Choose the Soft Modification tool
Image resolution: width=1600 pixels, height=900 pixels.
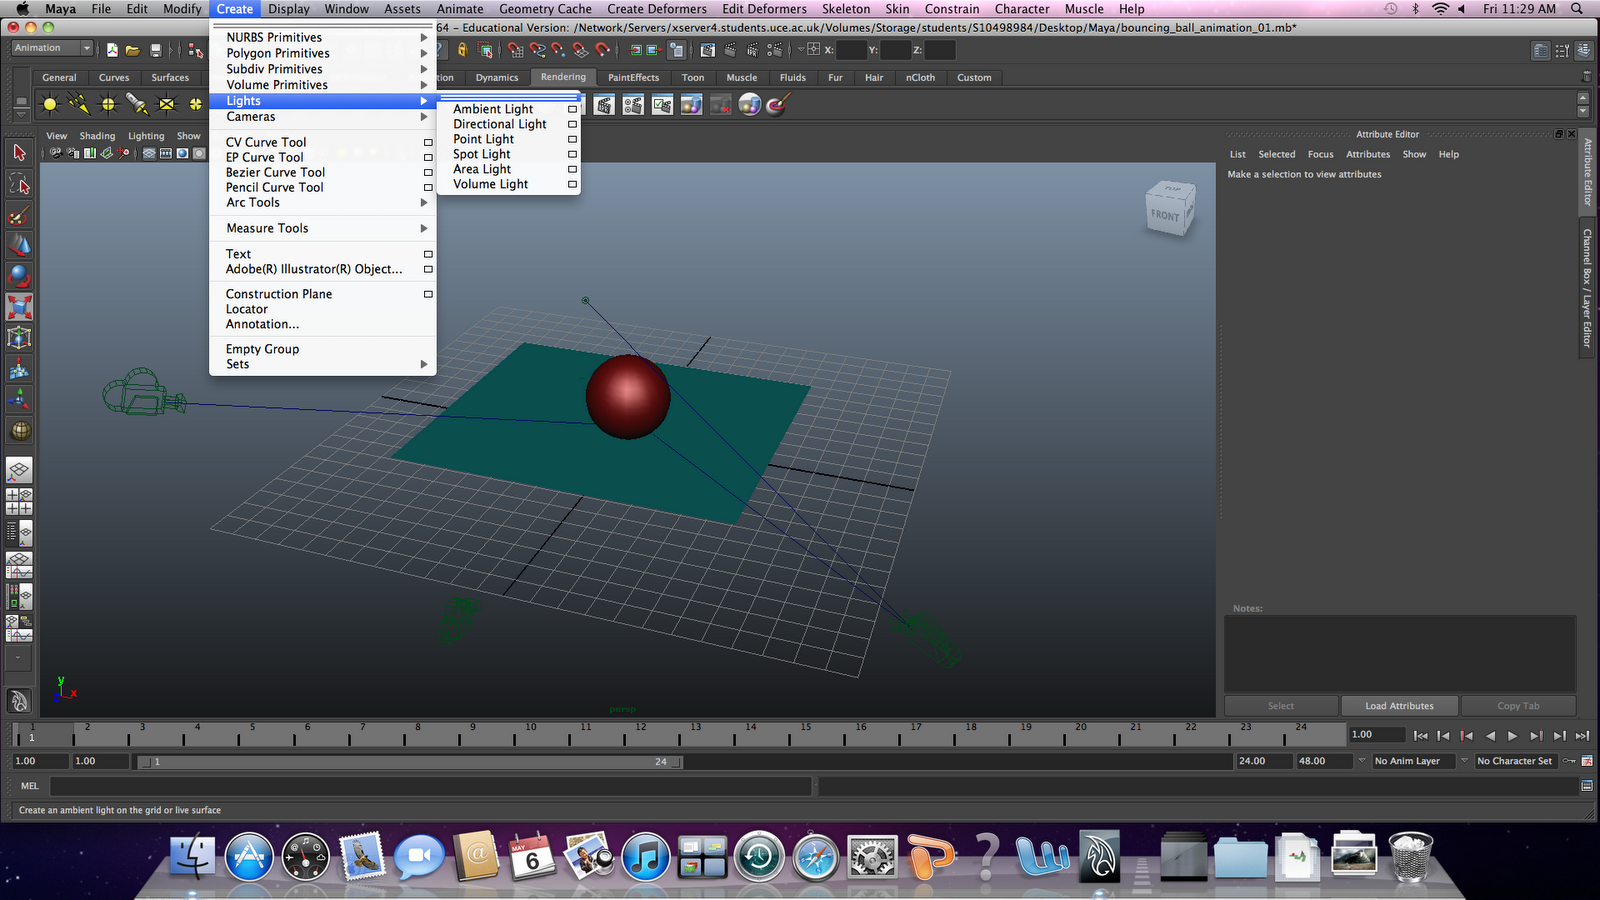[19, 369]
